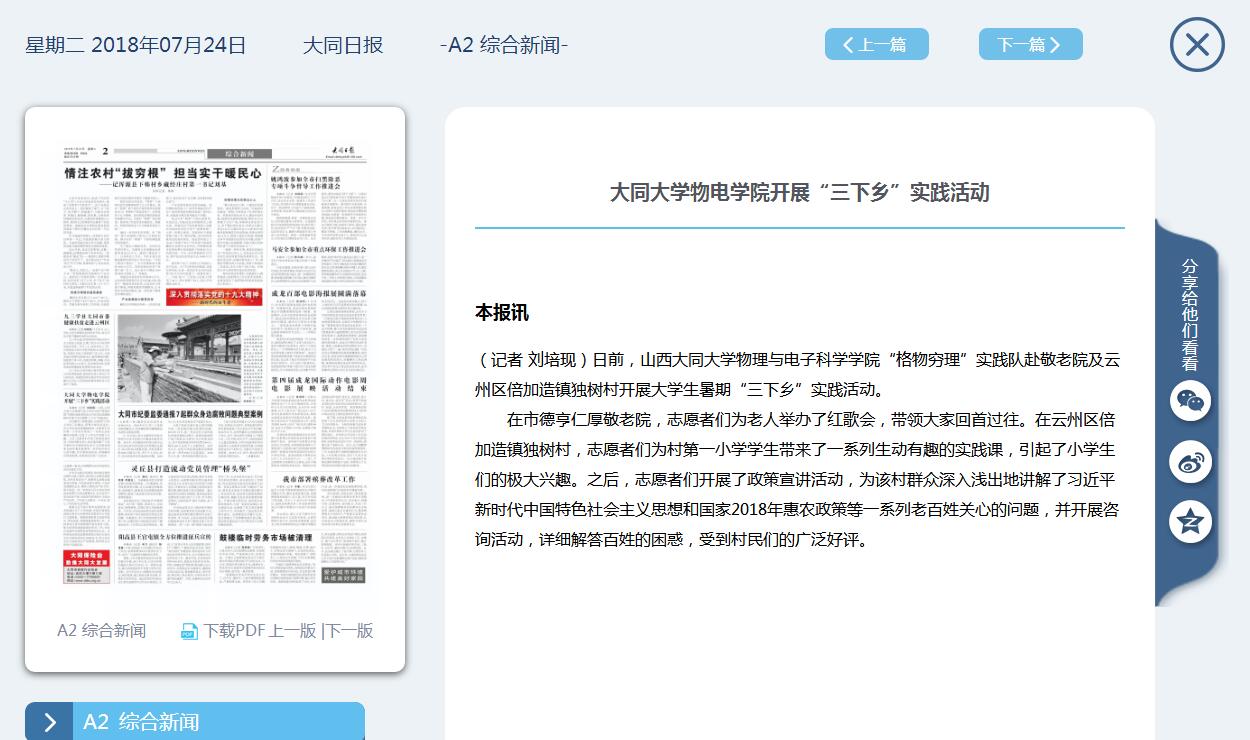The image size is (1250, 740).
Task: Share the article to QQ Zone
Action: click(x=1190, y=522)
